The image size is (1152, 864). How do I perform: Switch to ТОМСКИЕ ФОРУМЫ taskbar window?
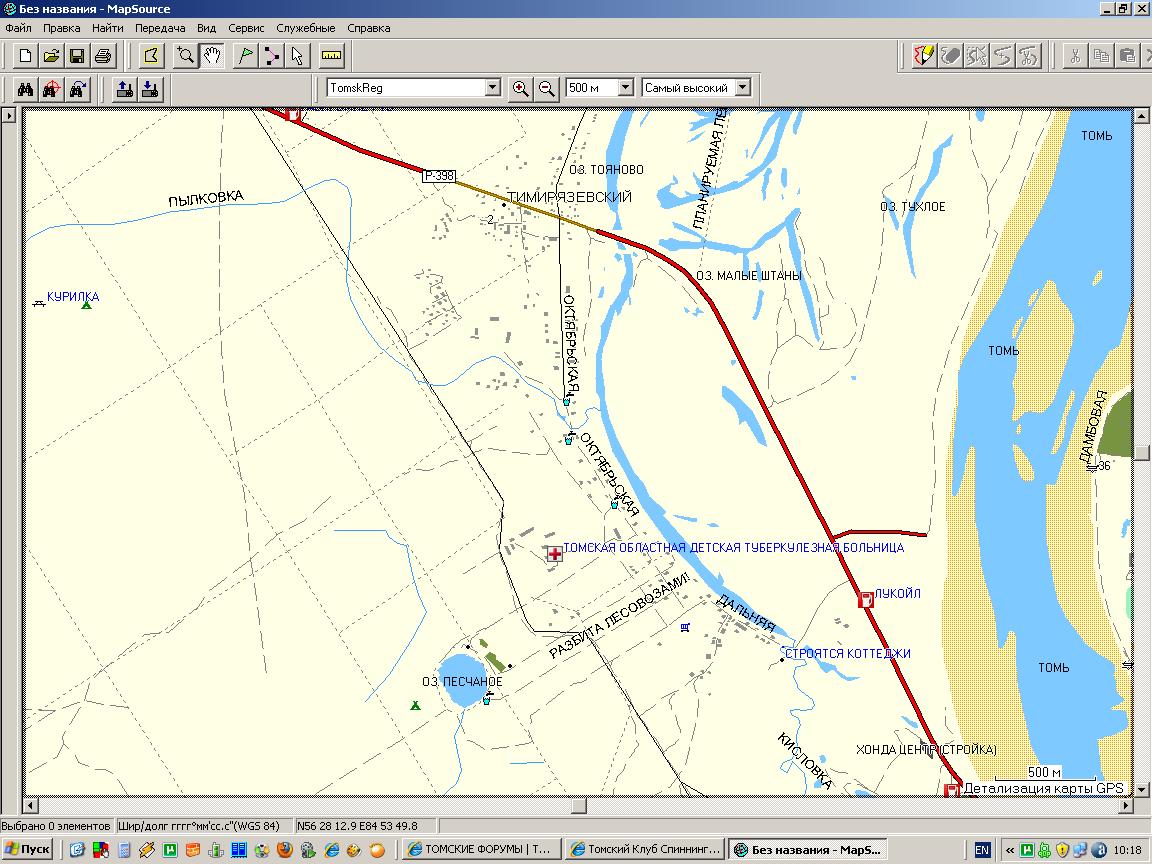pyautogui.click(x=480, y=850)
